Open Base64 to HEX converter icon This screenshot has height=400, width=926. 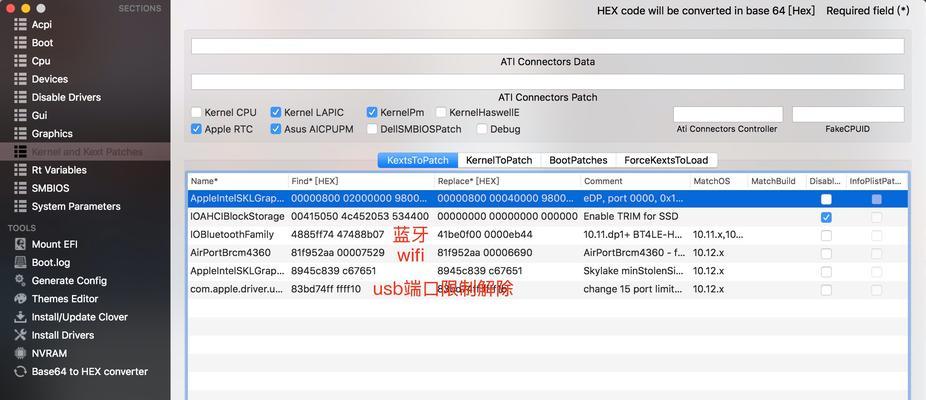point(21,372)
